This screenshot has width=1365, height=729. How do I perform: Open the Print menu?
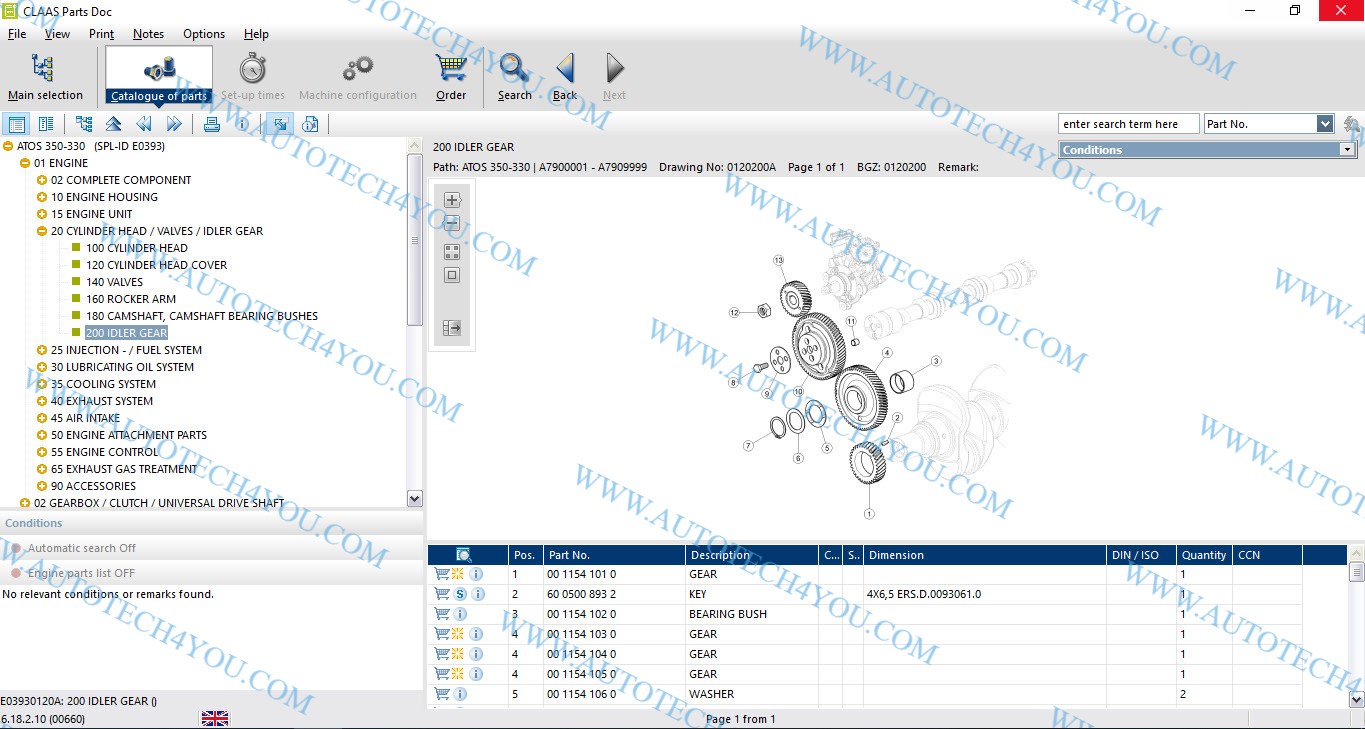point(102,34)
